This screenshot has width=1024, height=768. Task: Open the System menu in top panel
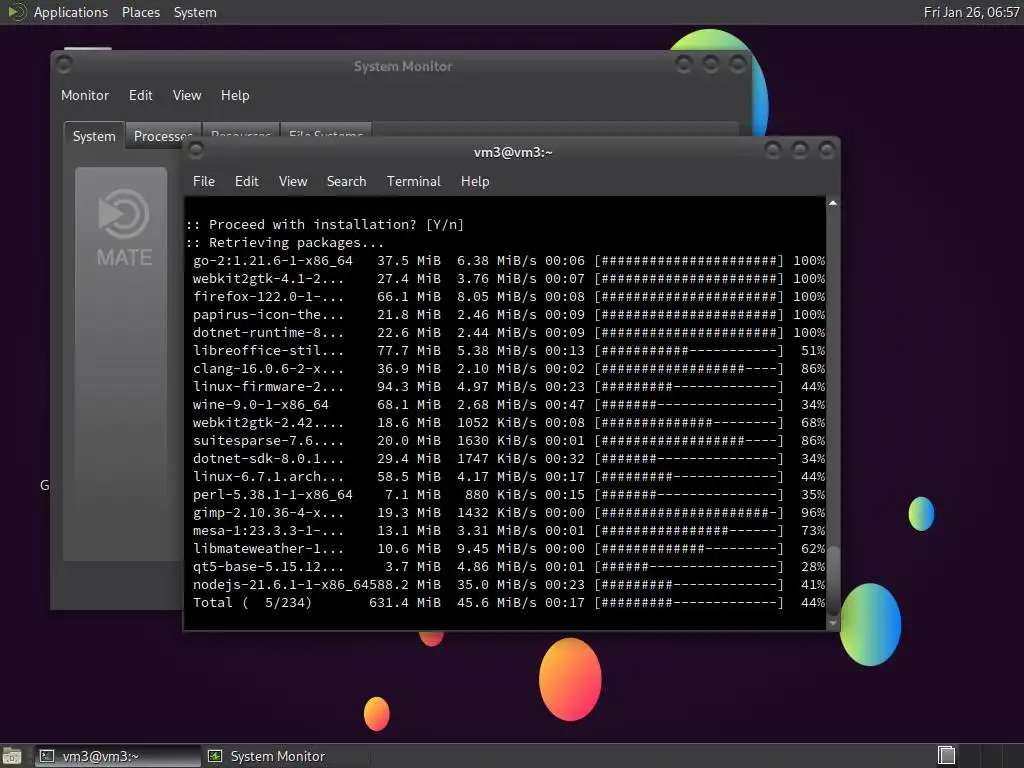(195, 12)
